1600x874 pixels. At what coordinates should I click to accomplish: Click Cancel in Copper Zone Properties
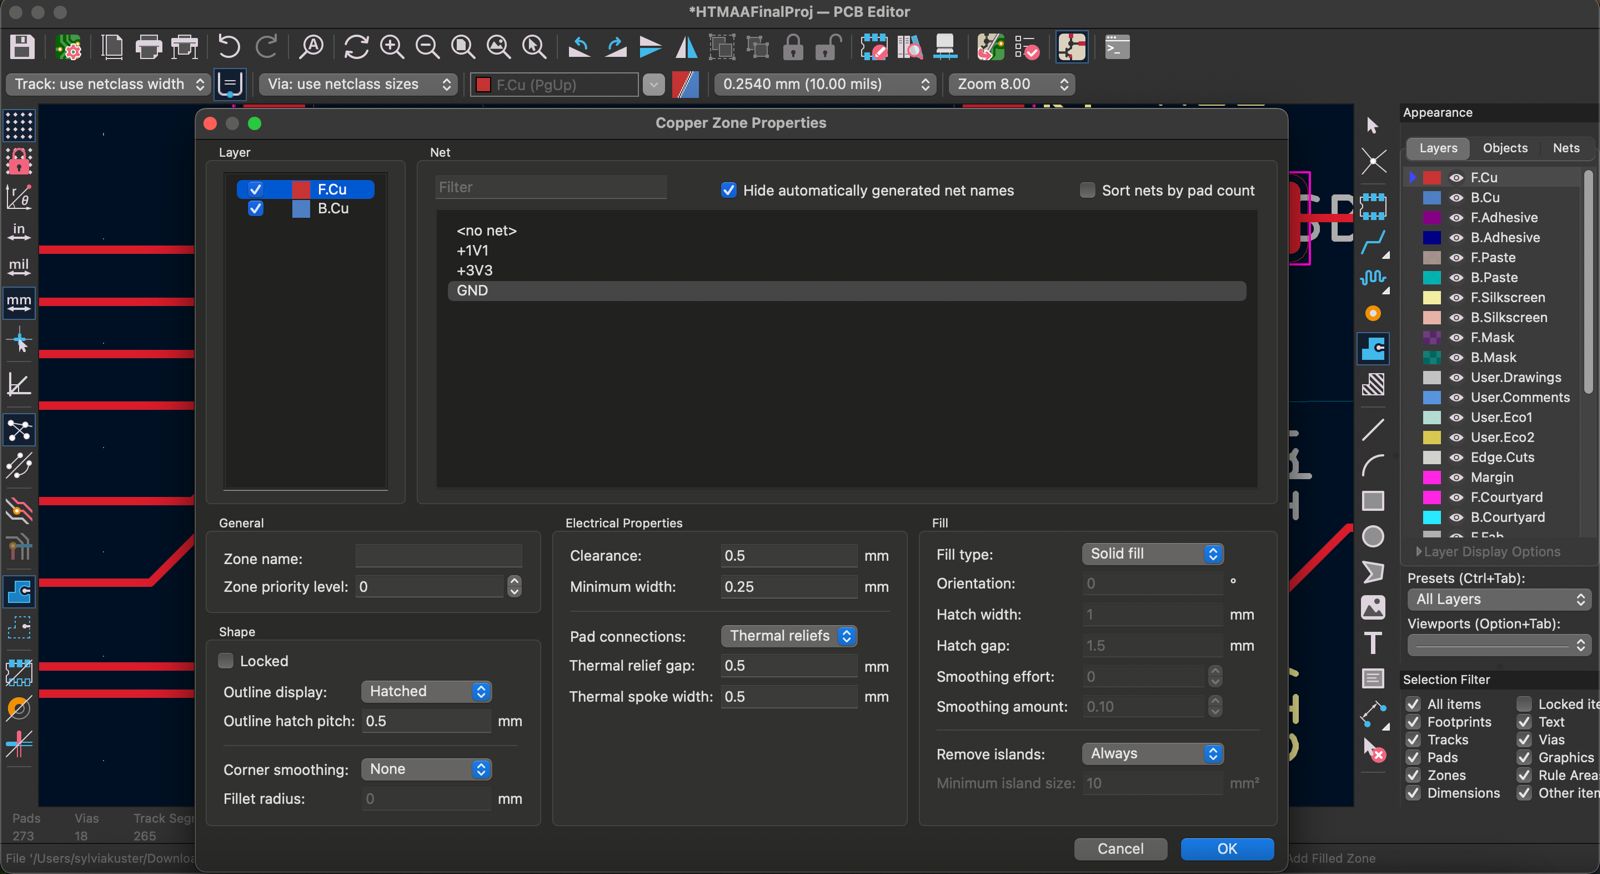1120,849
